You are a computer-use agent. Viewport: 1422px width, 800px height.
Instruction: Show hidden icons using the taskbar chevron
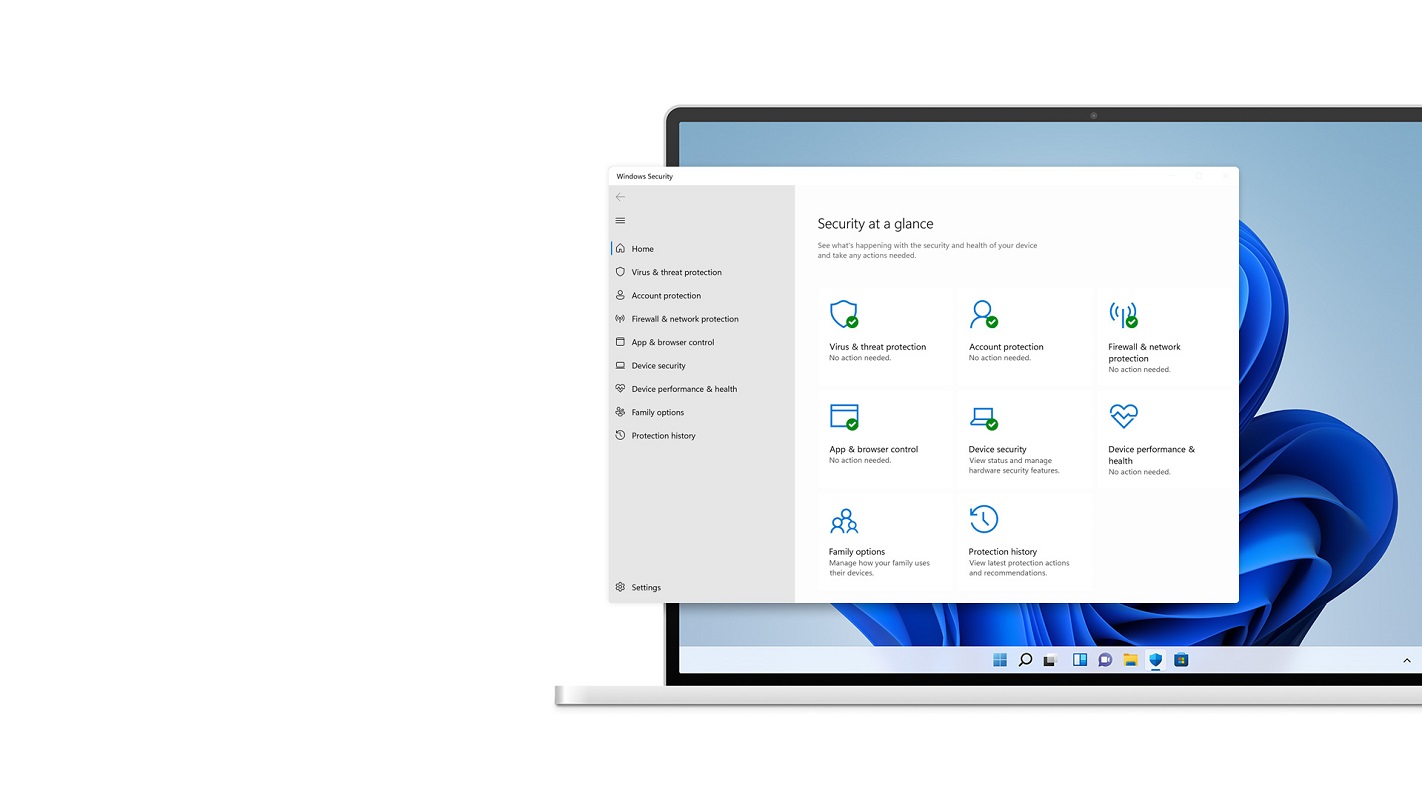pyautogui.click(x=1406, y=660)
